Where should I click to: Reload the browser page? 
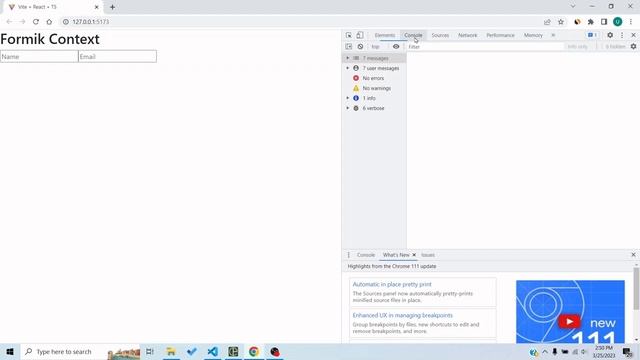pos(36,22)
